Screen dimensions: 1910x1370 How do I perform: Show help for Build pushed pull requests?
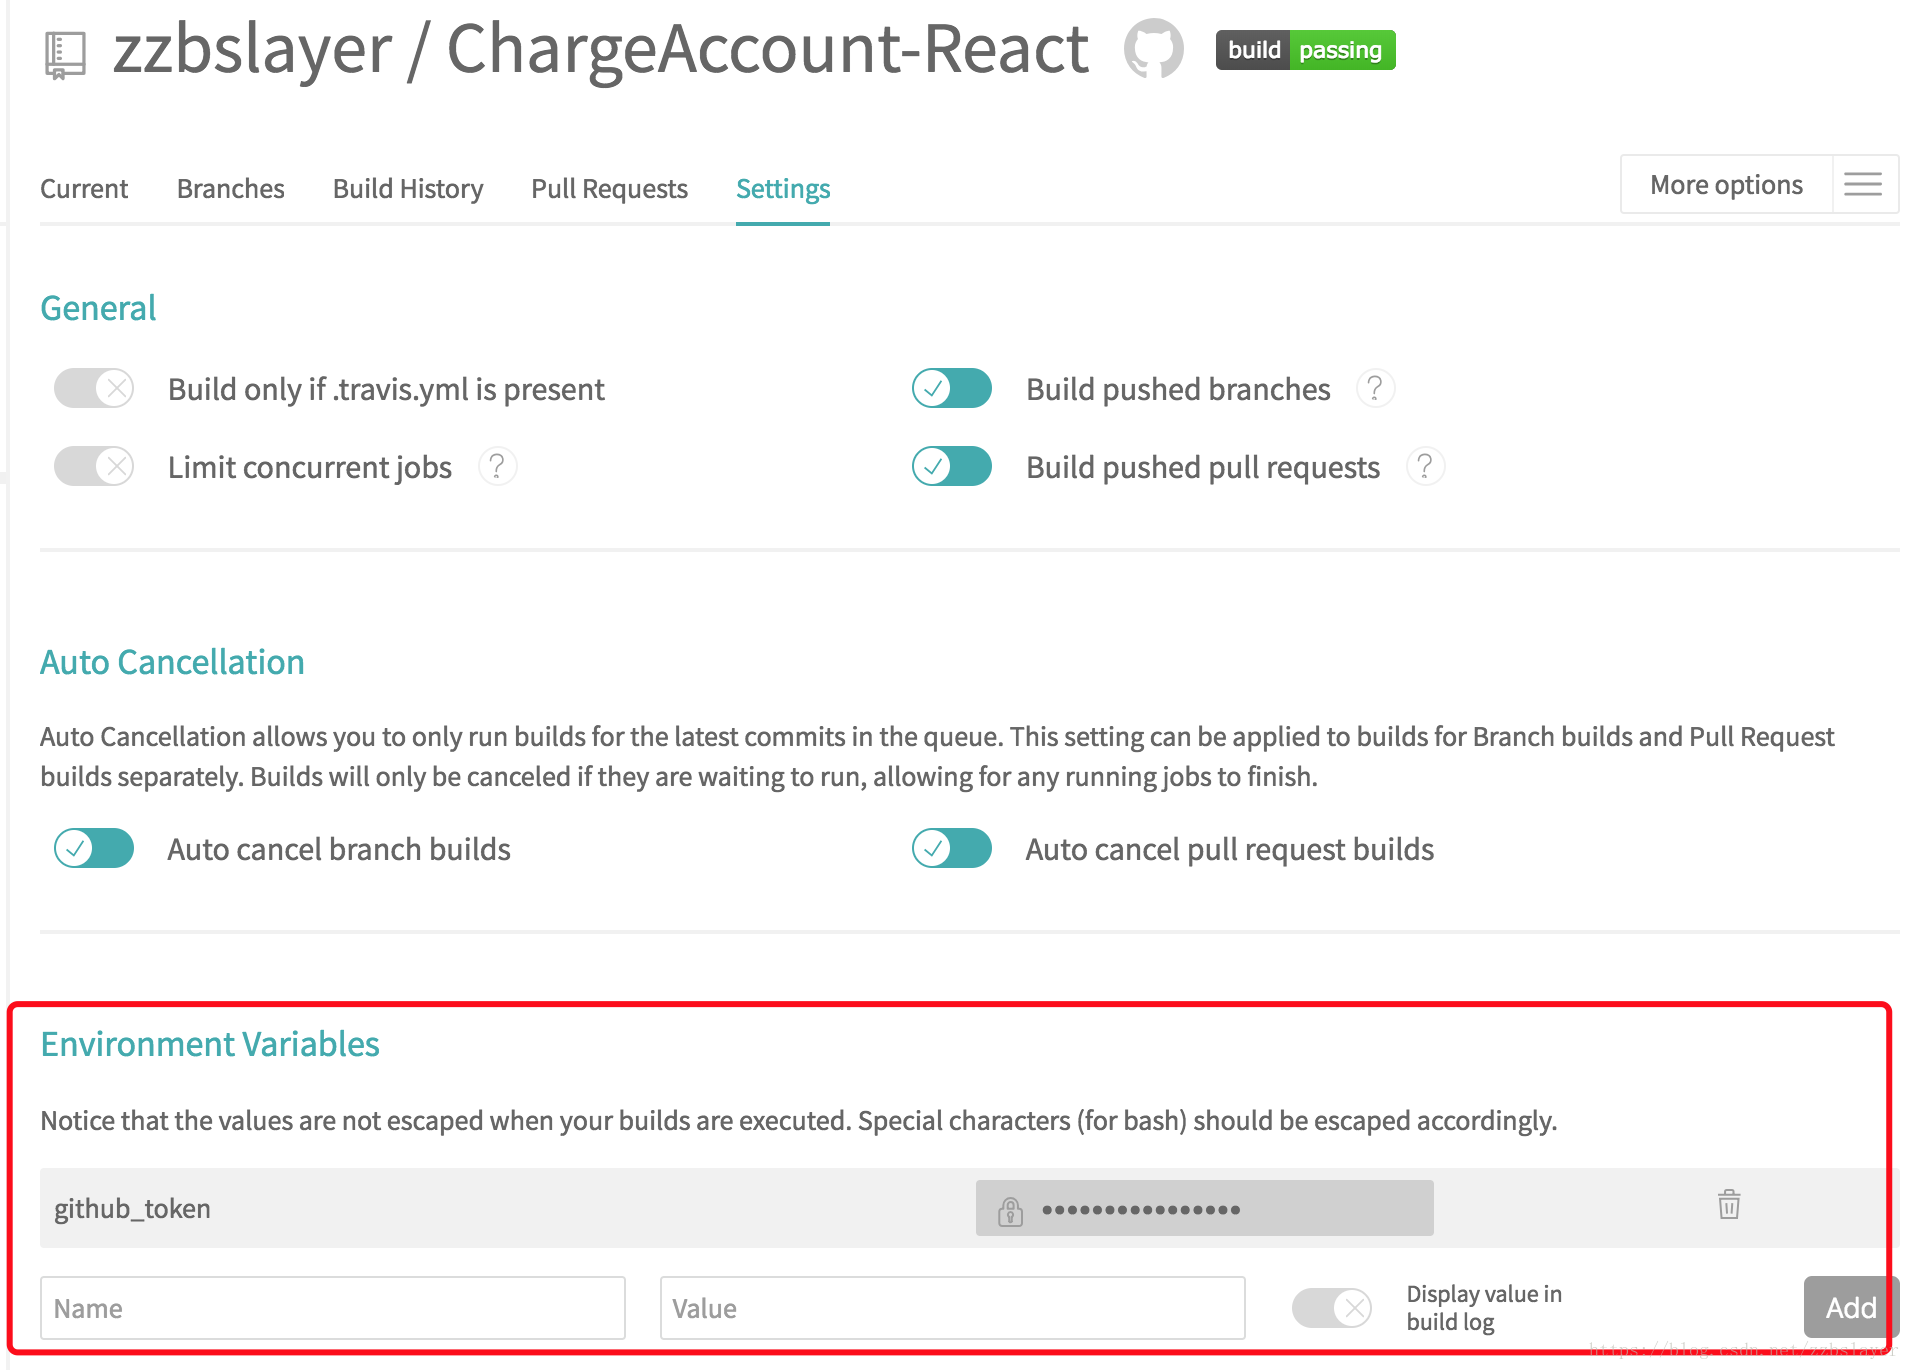1425,466
